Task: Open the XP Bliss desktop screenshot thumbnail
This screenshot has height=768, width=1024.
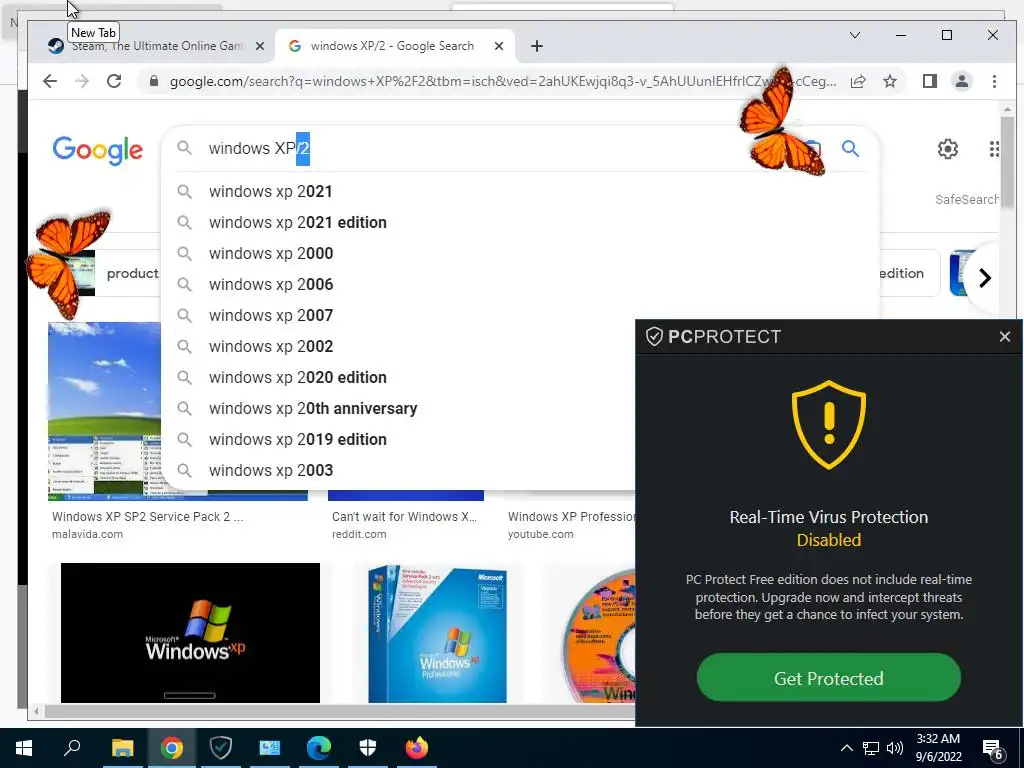Action: coord(104,411)
